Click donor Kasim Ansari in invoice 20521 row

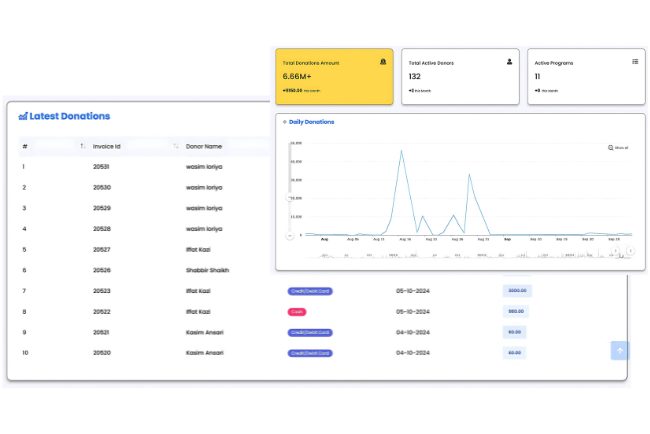205,332
